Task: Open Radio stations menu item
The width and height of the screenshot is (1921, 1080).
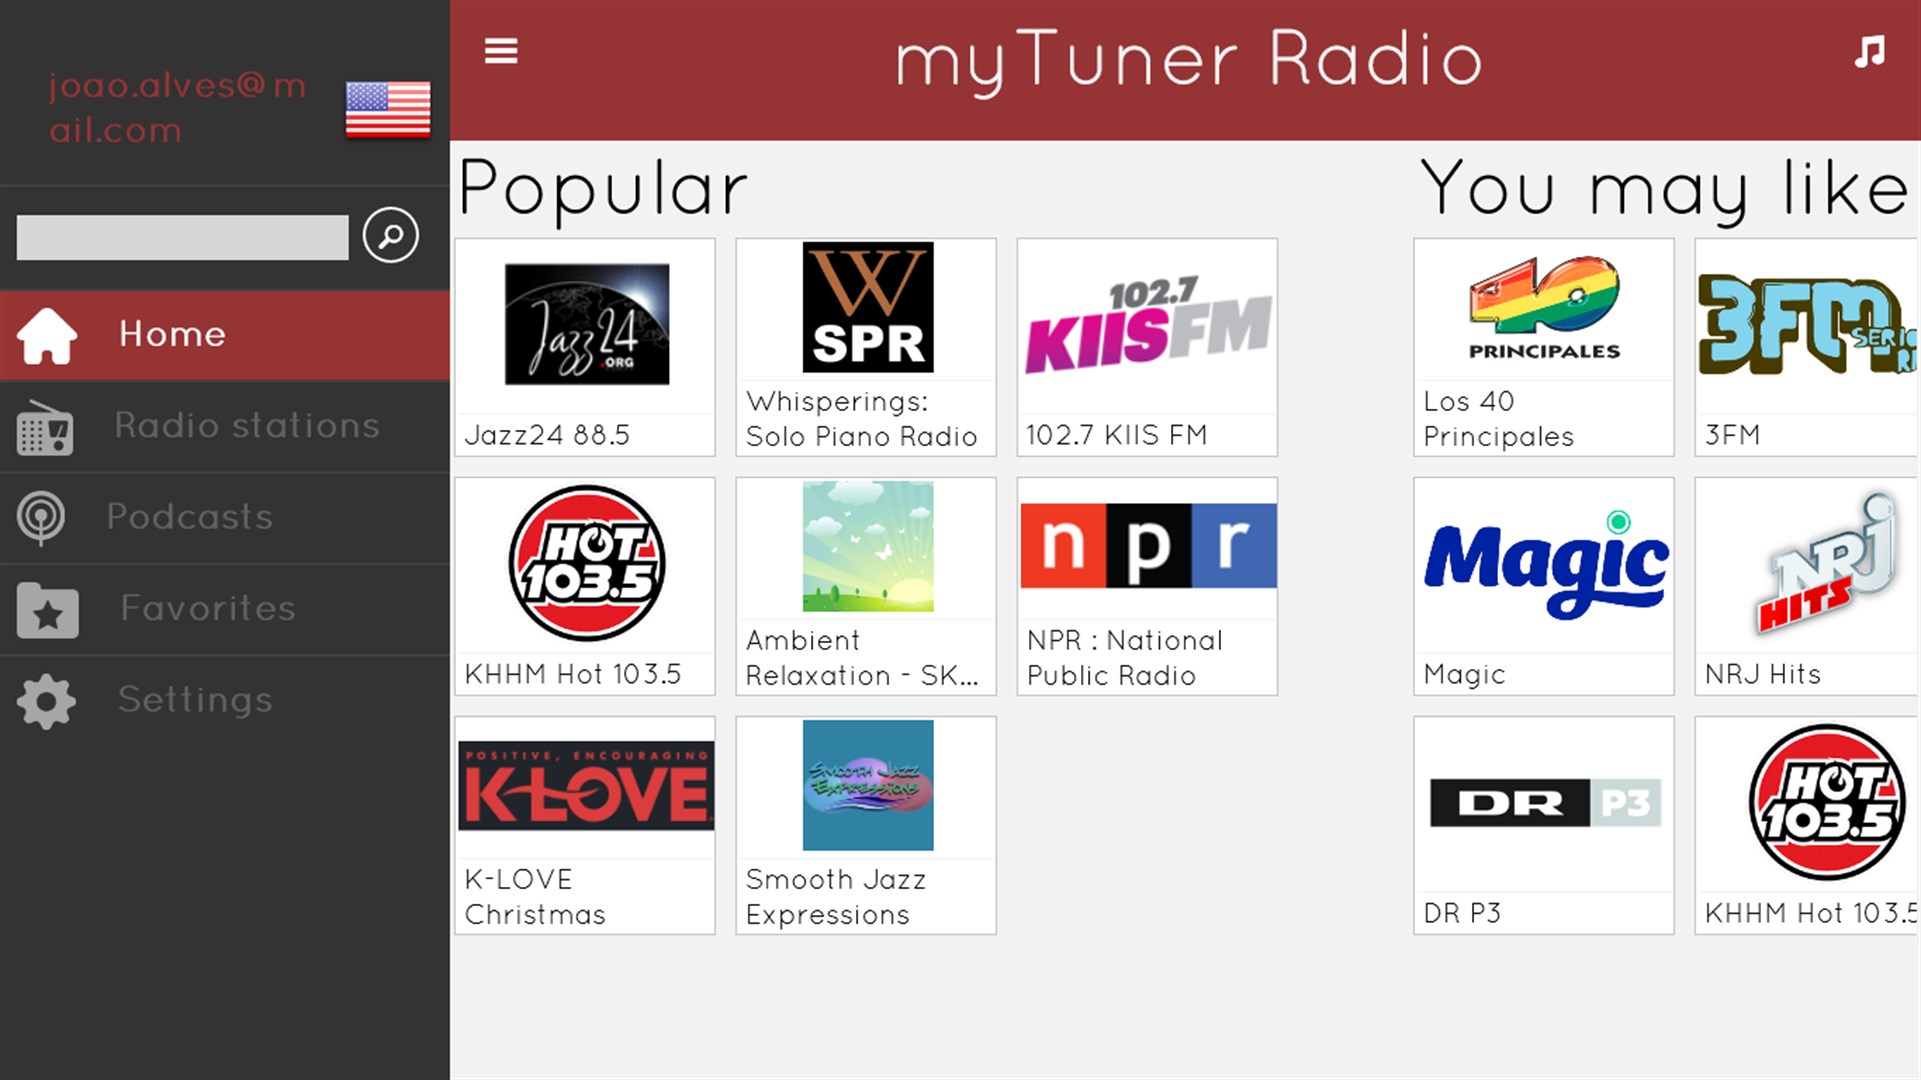Action: (246, 426)
